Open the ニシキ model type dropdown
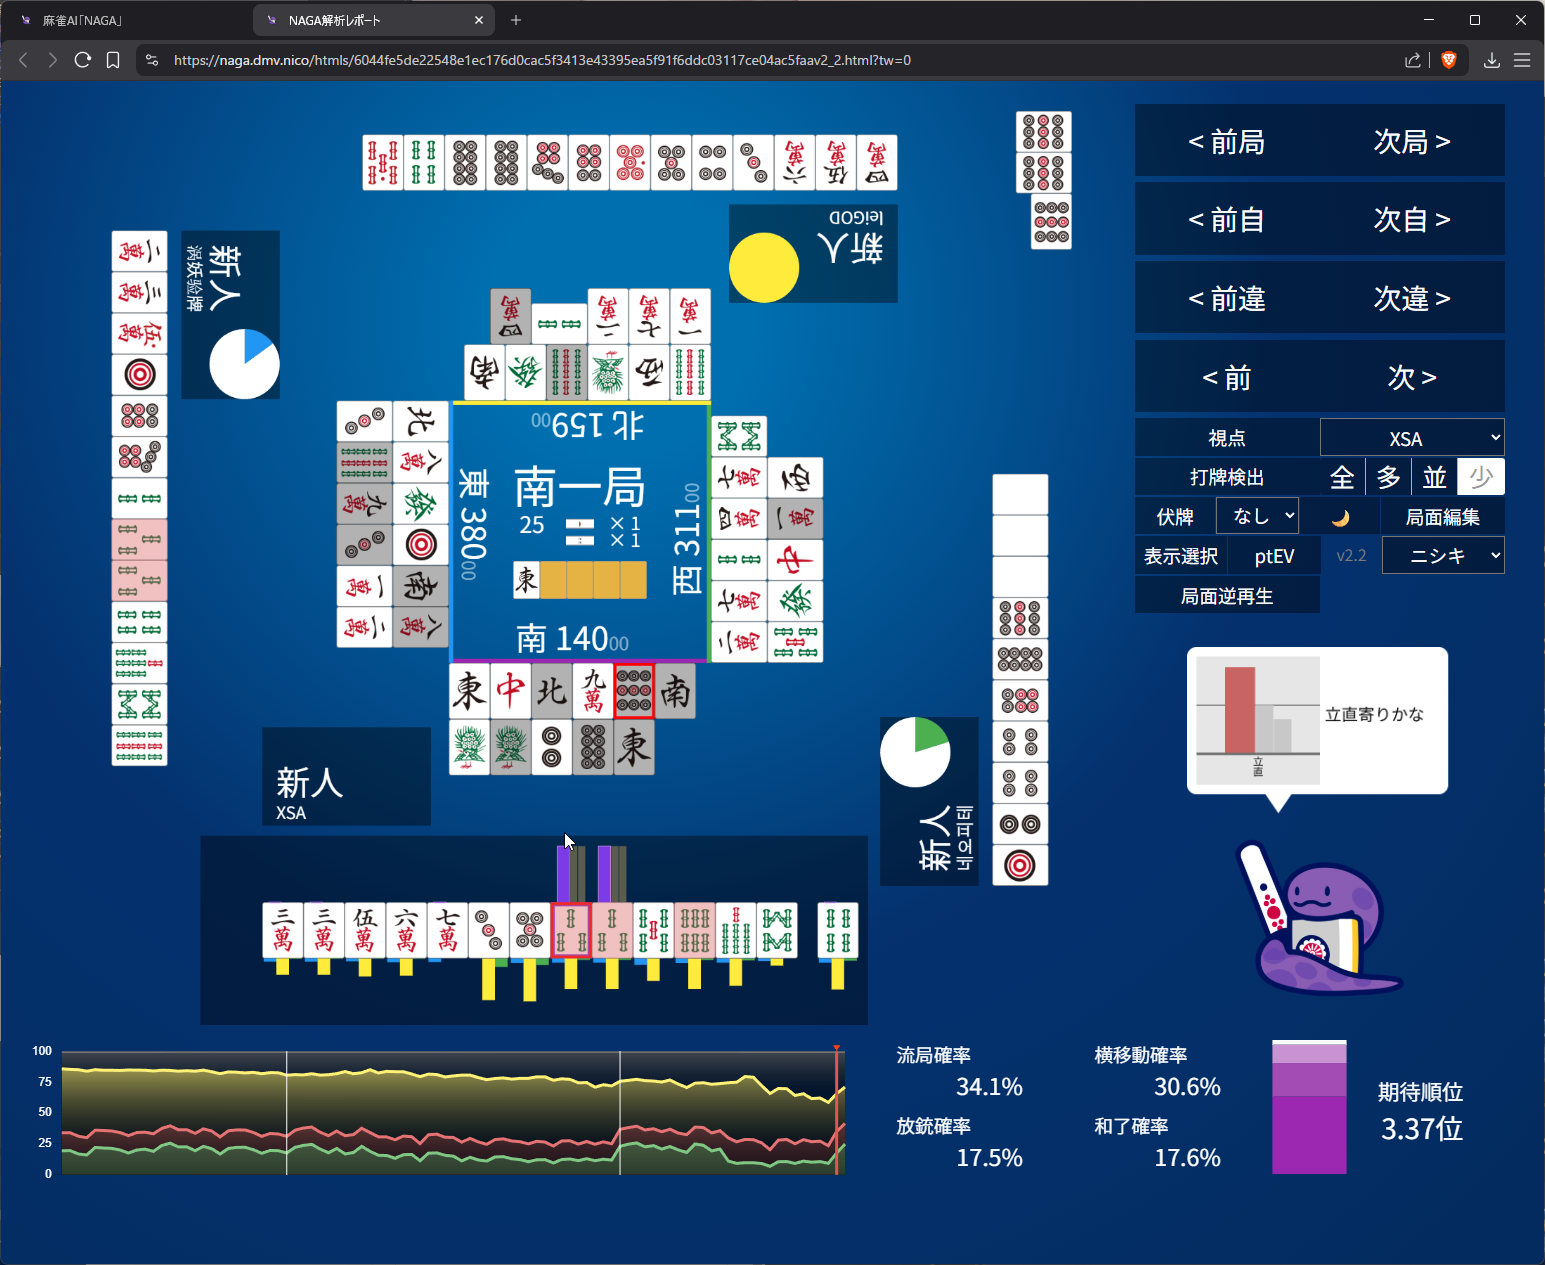This screenshot has height=1265, width=1545. (1442, 556)
